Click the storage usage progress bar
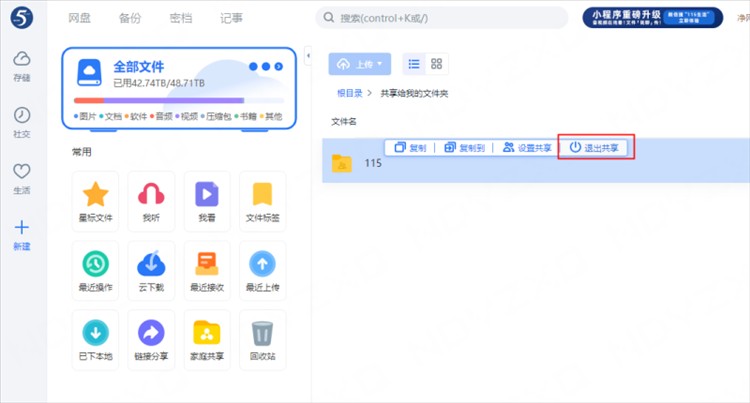Image resolution: width=750 pixels, height=403 pixels. coord(179,100)
